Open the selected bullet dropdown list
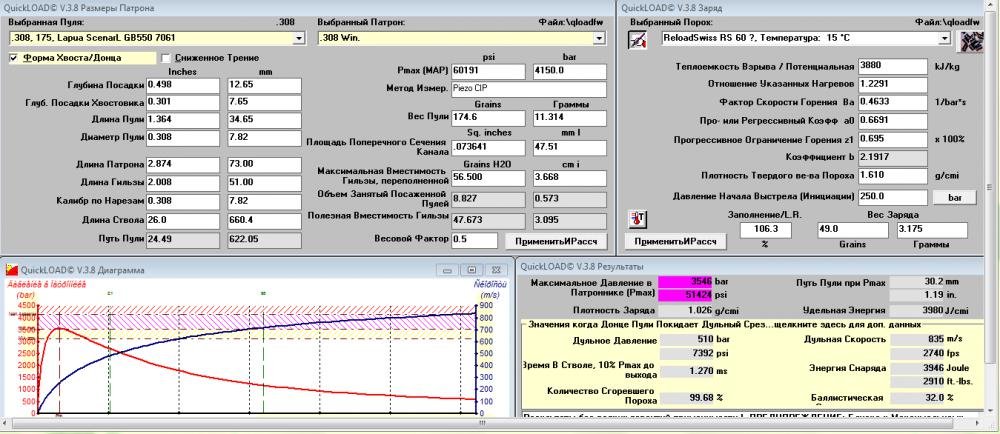Image resolution: width=1000 pixels, height=434 pixels. (299, 38)
